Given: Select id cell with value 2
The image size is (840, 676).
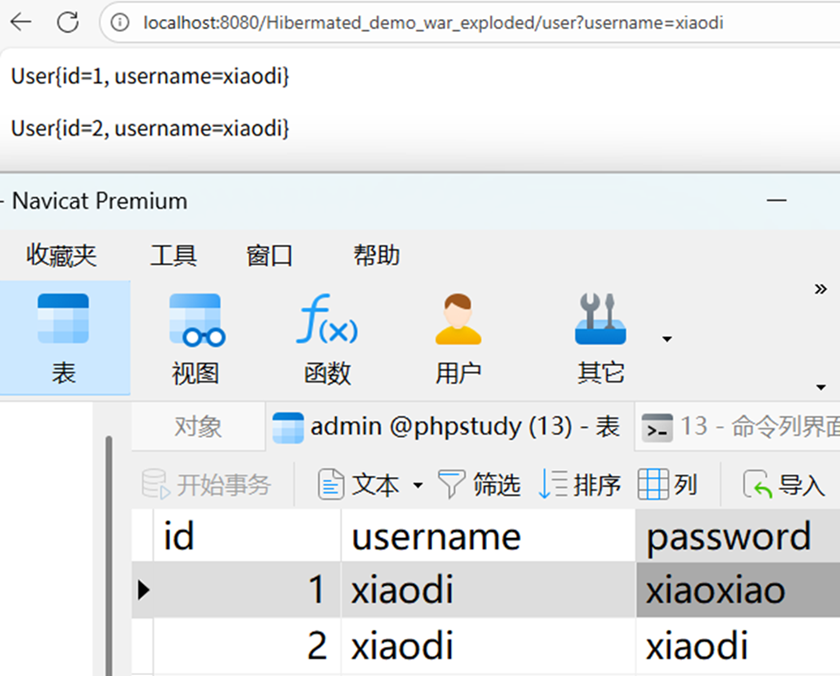Looking at the screenshot, I should pos(247,645).
